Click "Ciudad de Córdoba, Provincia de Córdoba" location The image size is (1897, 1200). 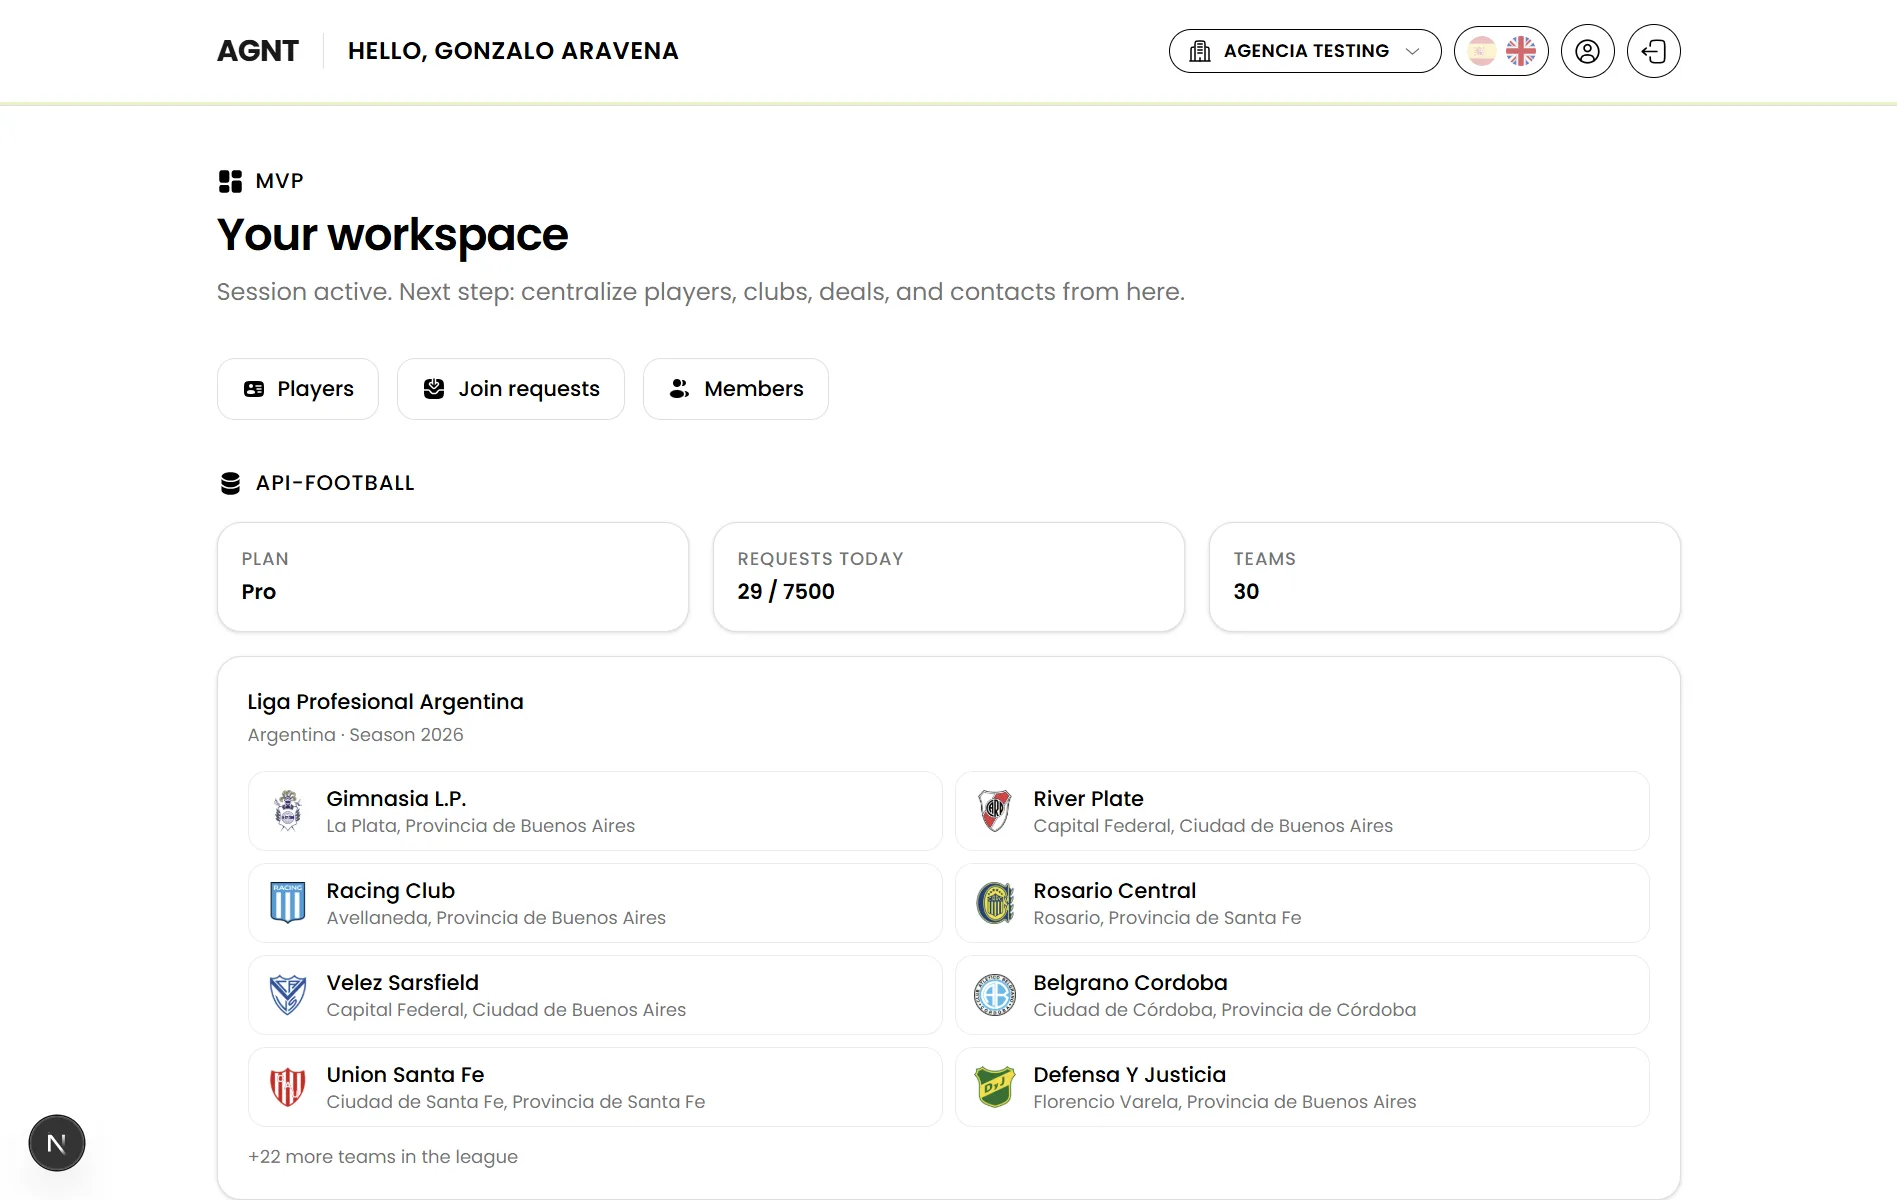(1224, 1010)
